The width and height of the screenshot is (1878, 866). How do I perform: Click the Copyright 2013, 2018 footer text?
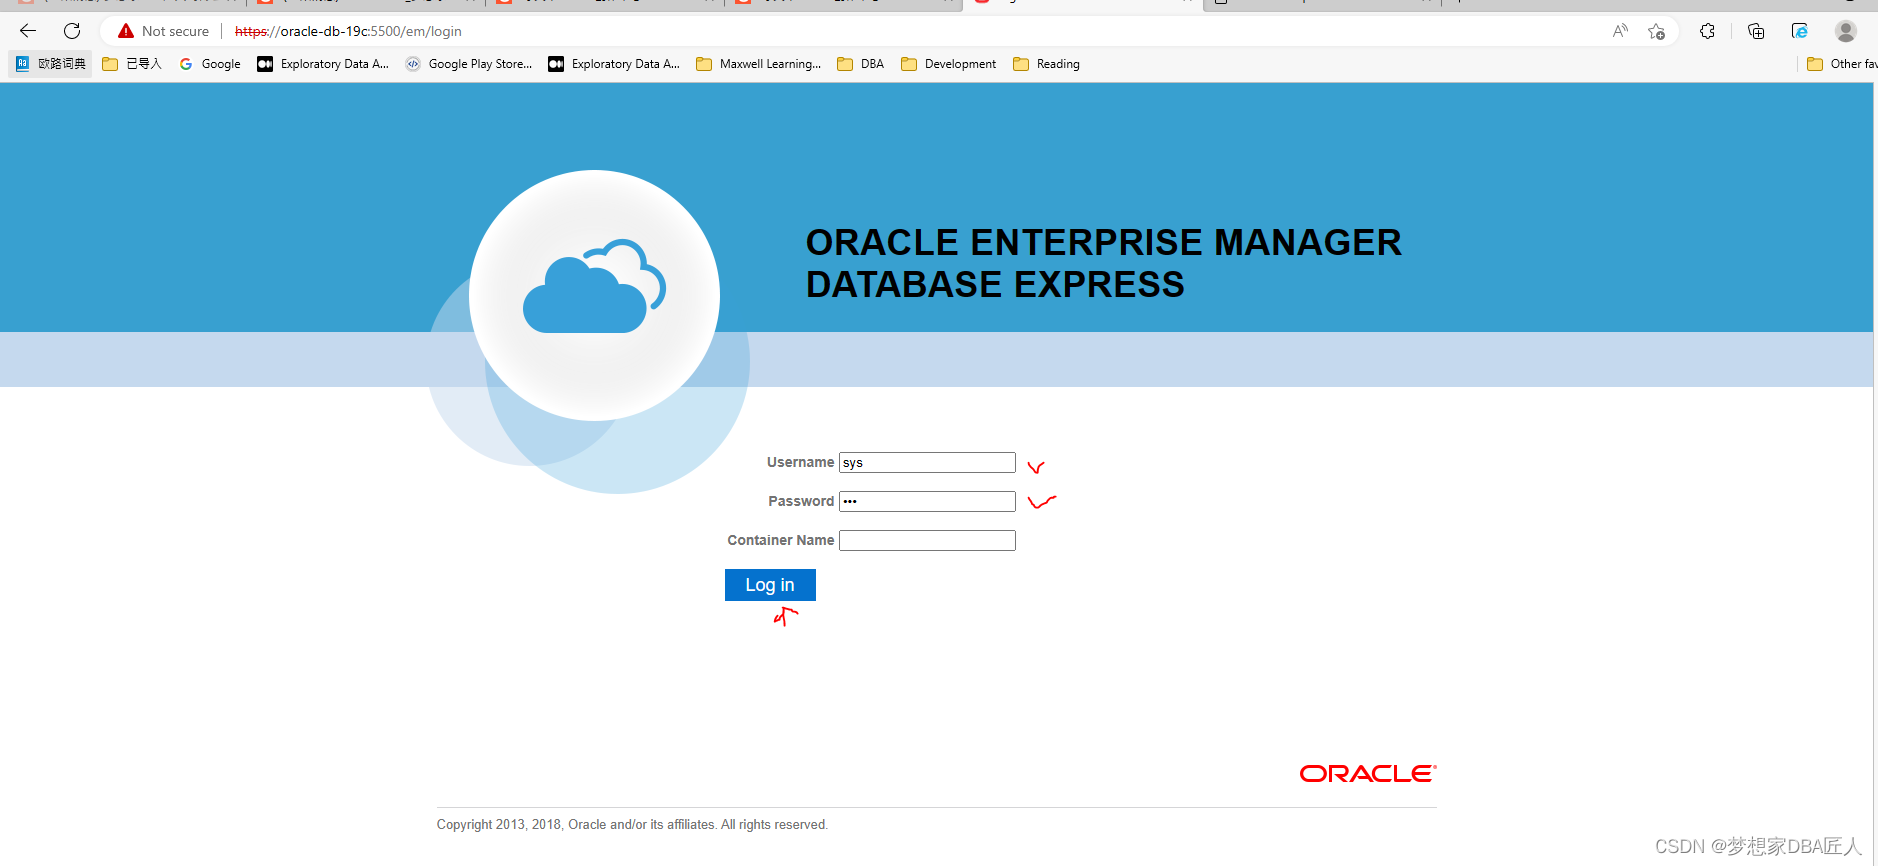click(632, 825)
